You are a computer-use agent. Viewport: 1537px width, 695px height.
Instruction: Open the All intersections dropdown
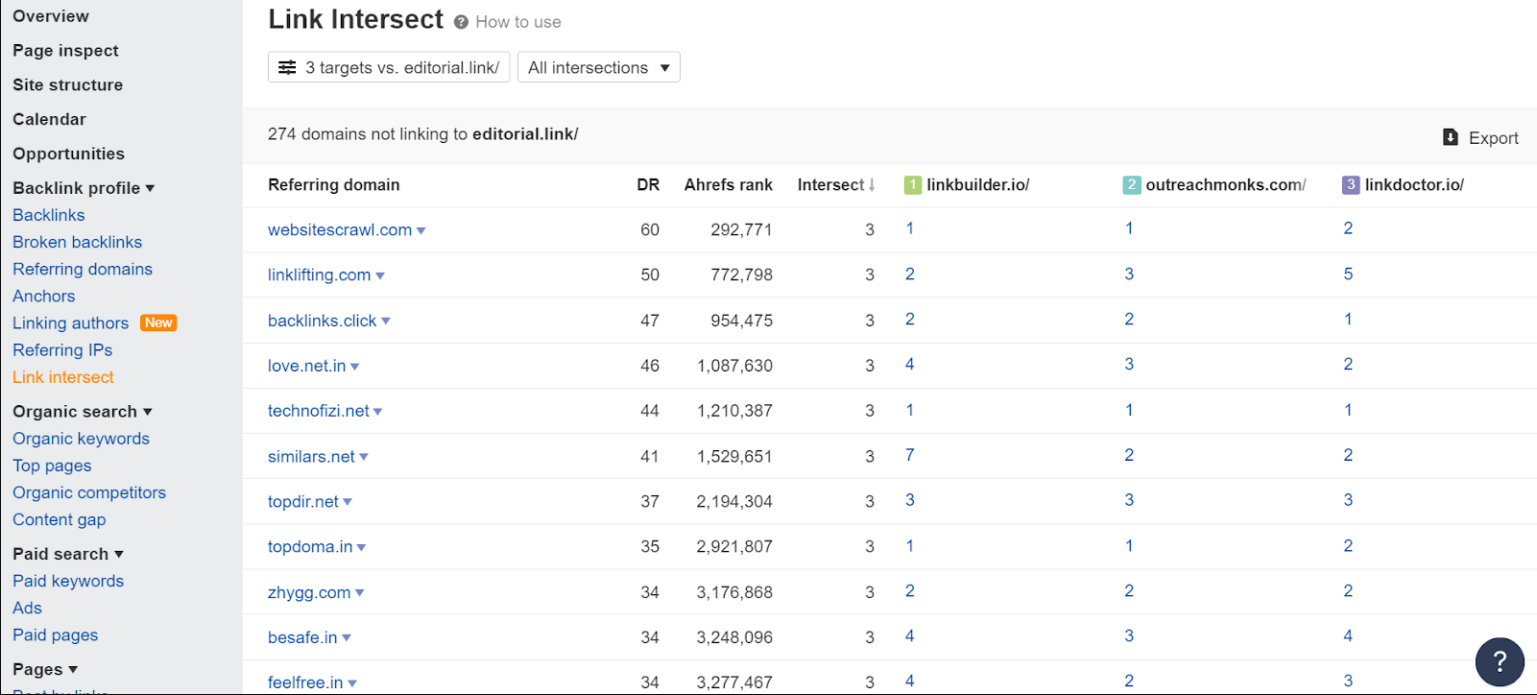(x=599, y=67)
